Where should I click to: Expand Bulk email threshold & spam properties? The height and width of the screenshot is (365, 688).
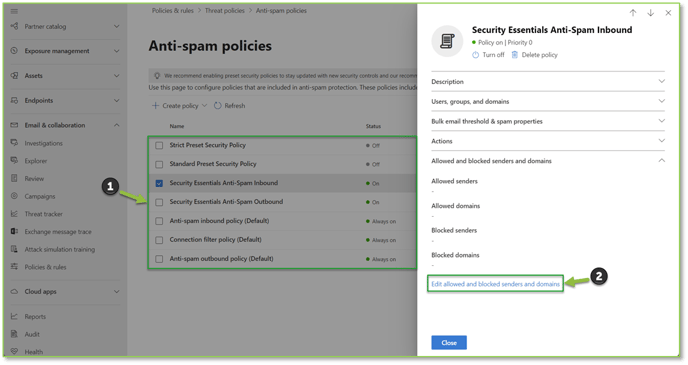pyautogui.click(x=548, y=121)
